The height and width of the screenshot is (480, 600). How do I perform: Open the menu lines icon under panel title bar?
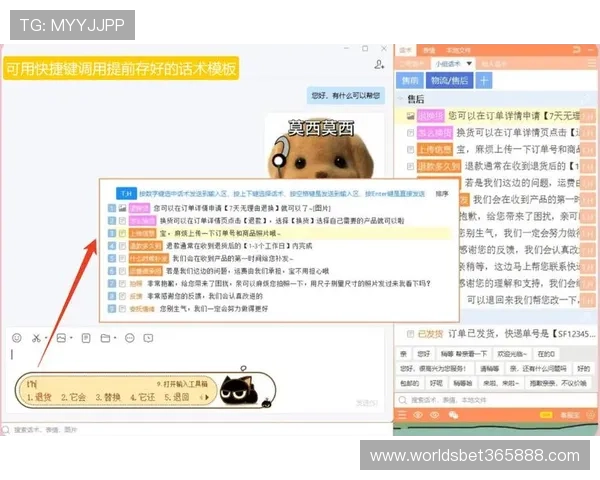coord(592,64)
